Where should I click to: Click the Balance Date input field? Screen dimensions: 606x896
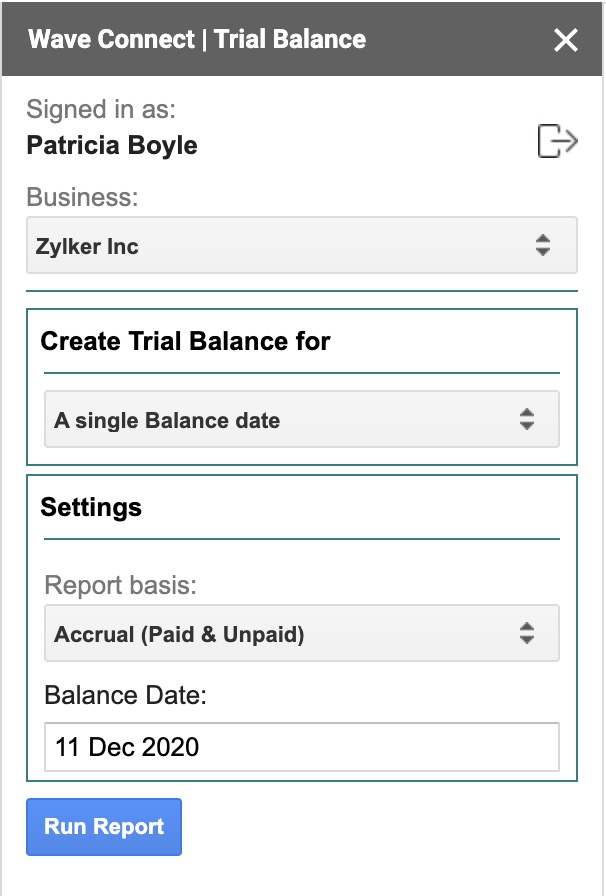(x=300, y=747)
